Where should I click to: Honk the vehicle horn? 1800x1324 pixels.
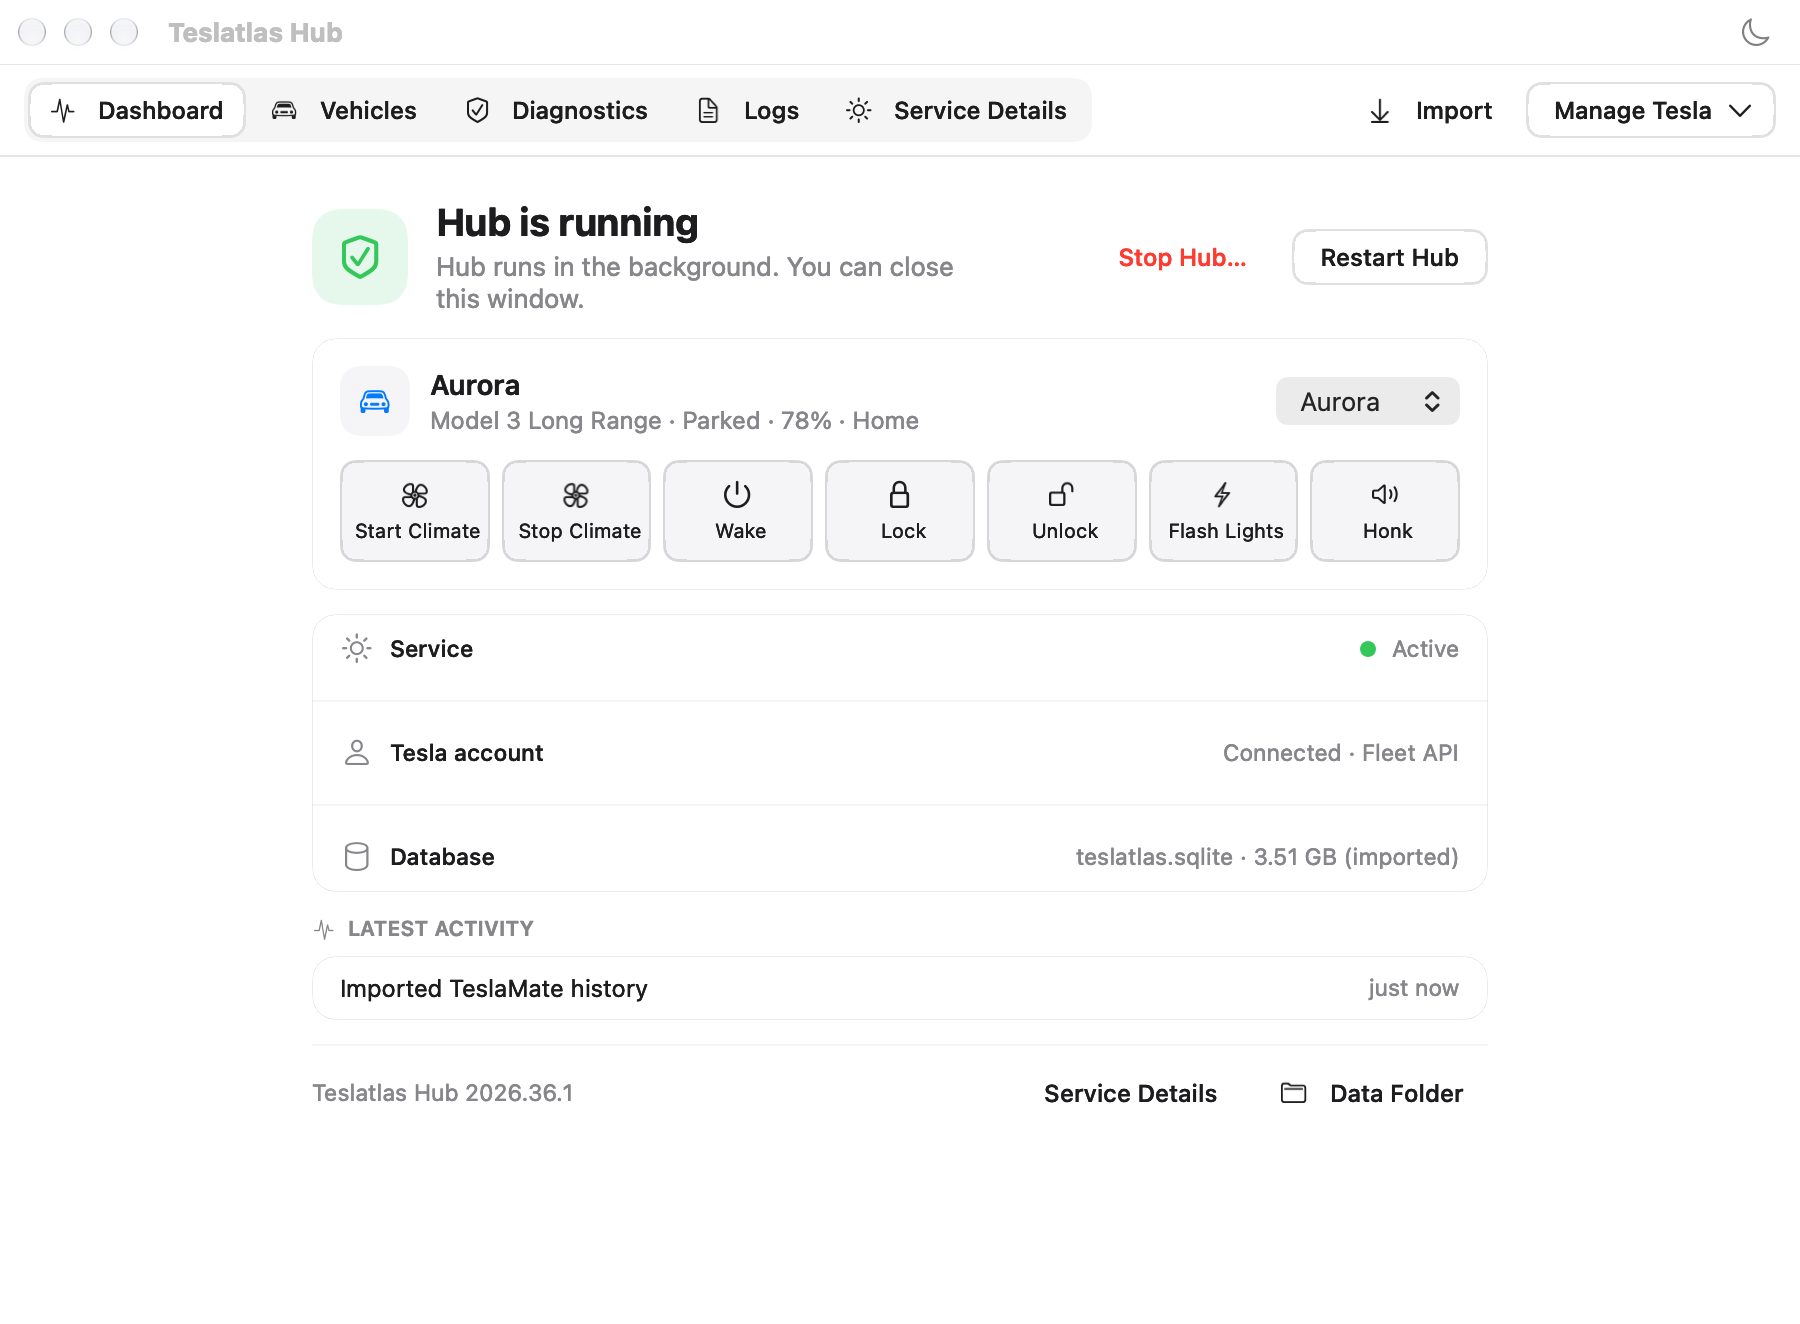(1385, 511)
